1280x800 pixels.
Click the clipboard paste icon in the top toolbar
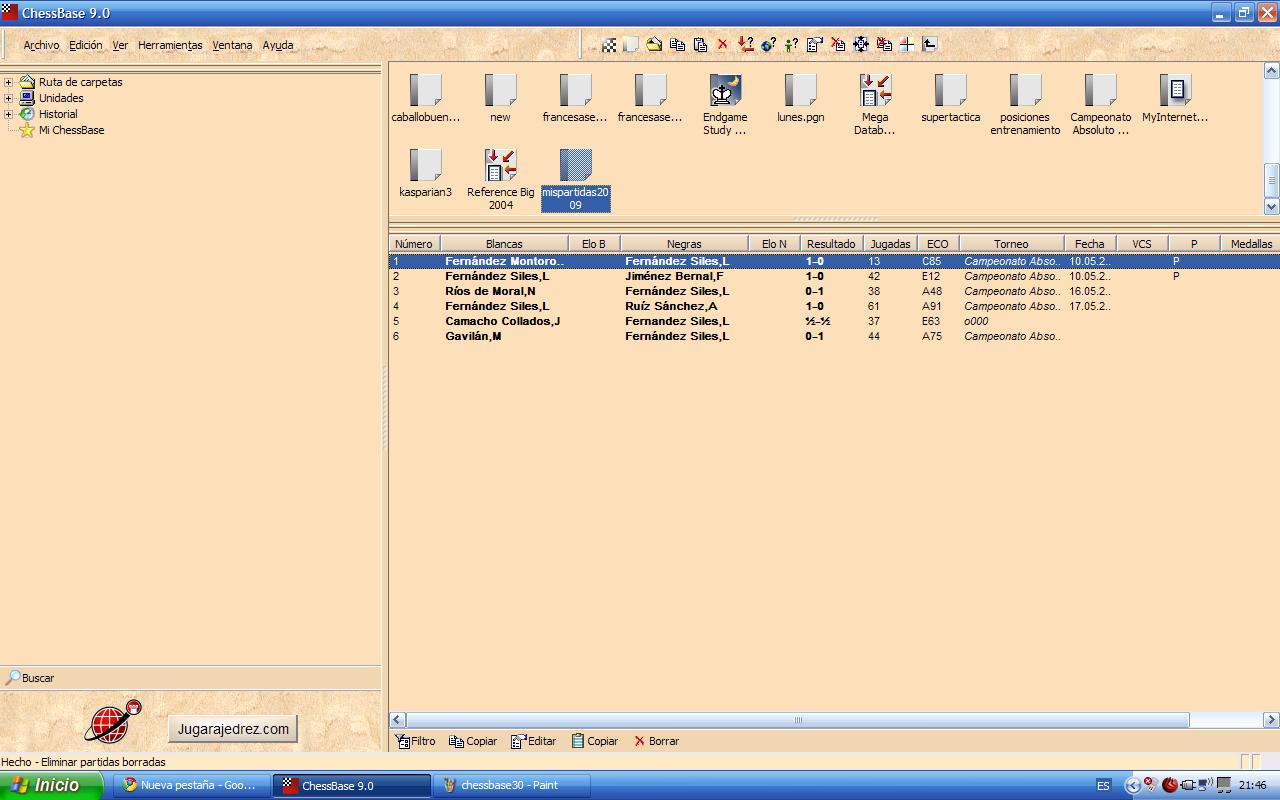point(700,44)
